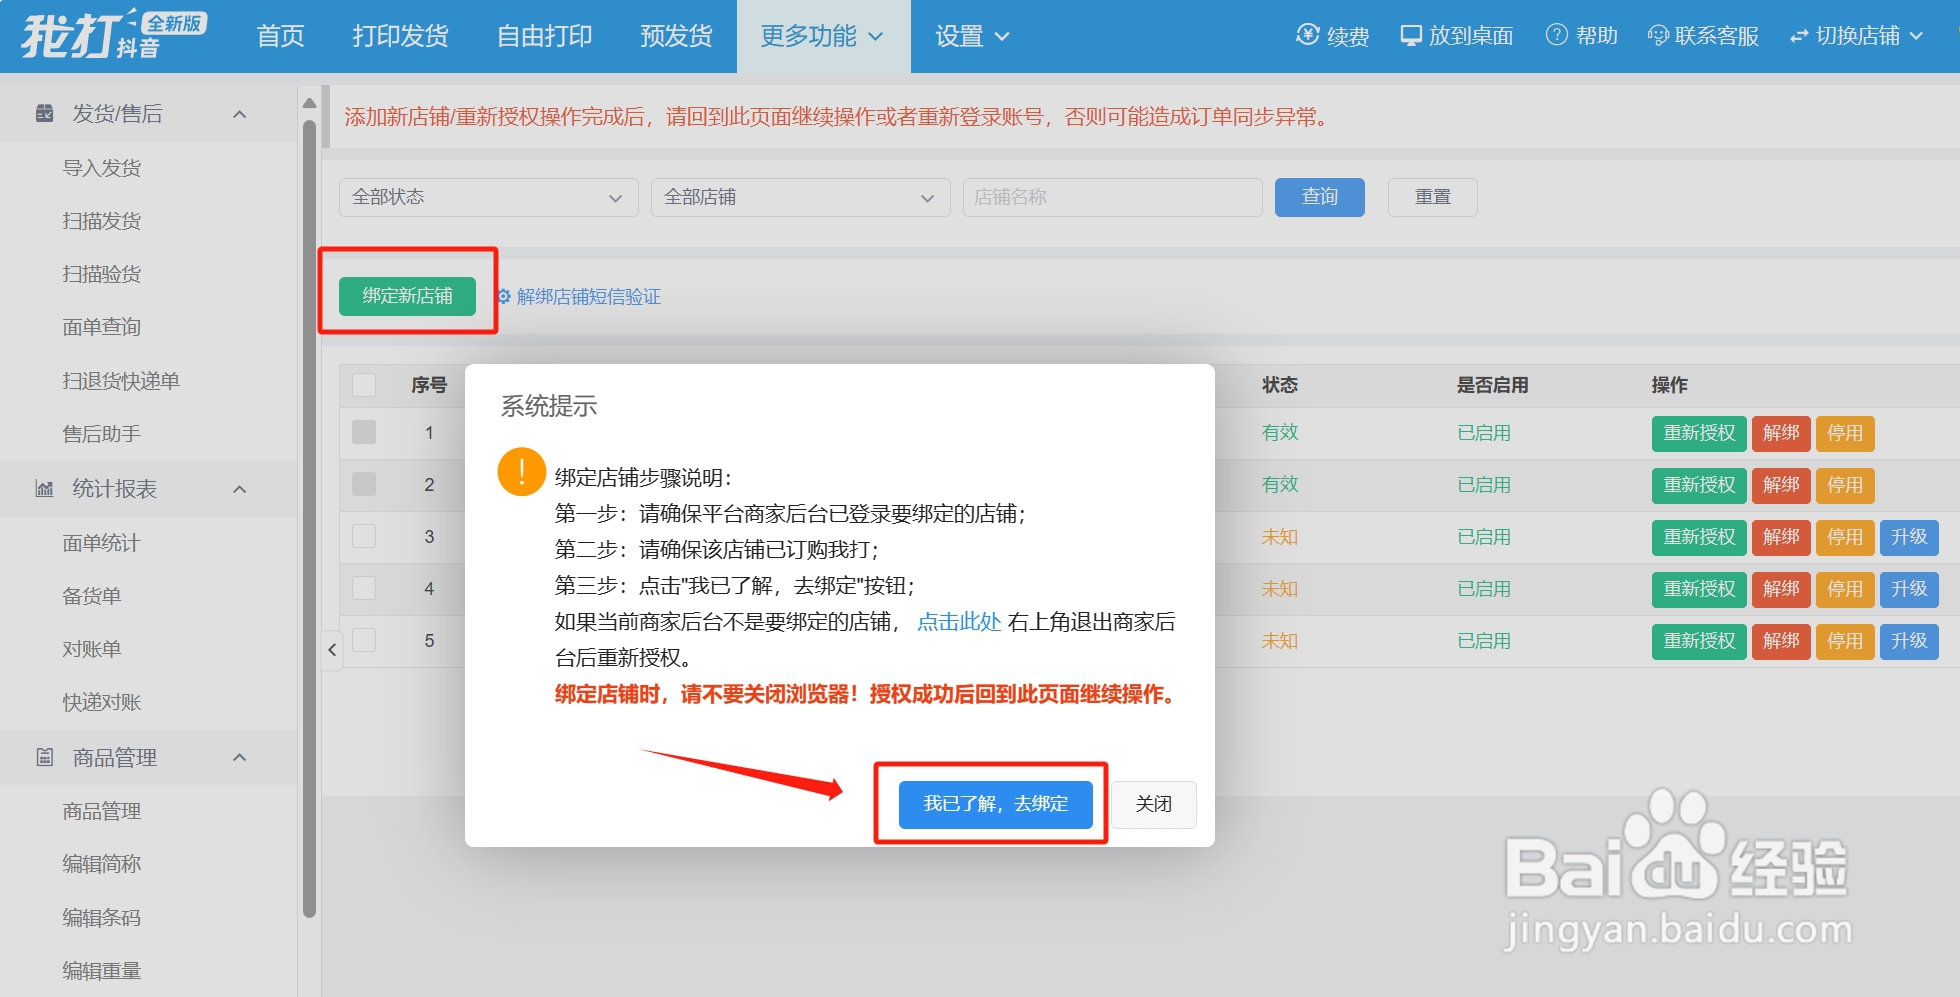The width and height of the screenshot is (1960, 997).
Task: Collapse the 统计报表 sidebar section chevron
Action: pyautogui.click(x=240, y=489)
